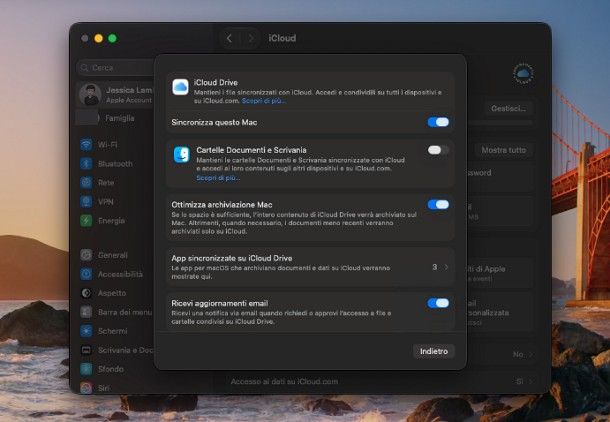
Task: Go forward with the toolbar forward arrow
Action: pos(251,38)
